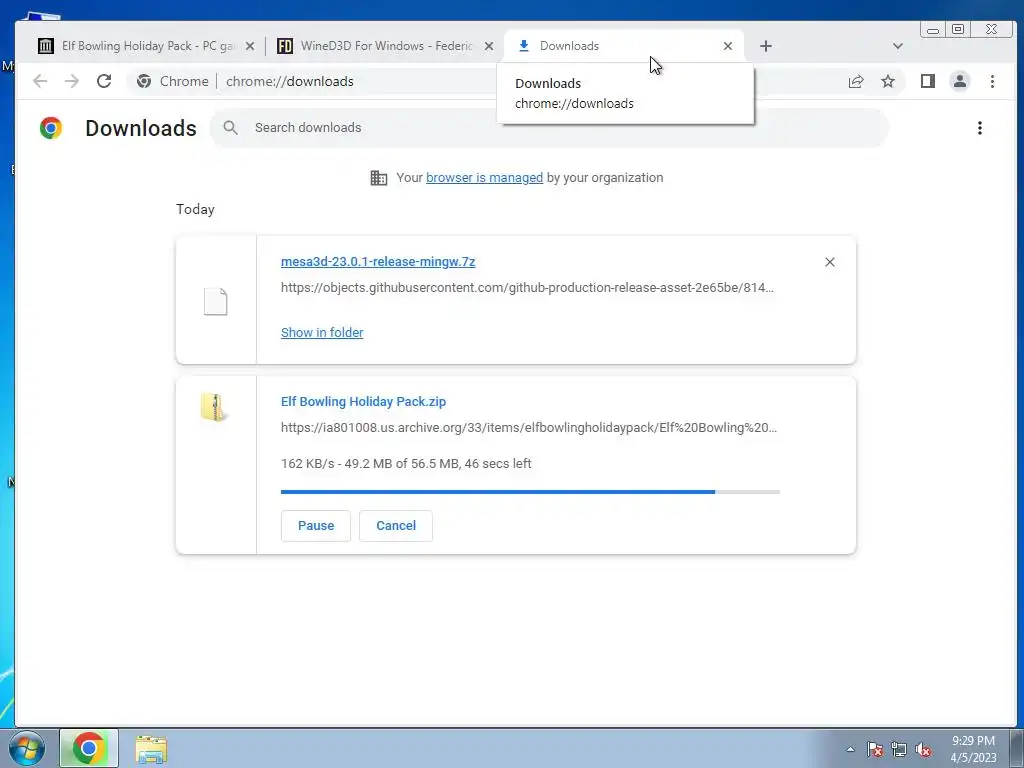Open the Windows Start menu

click(27, 749)
